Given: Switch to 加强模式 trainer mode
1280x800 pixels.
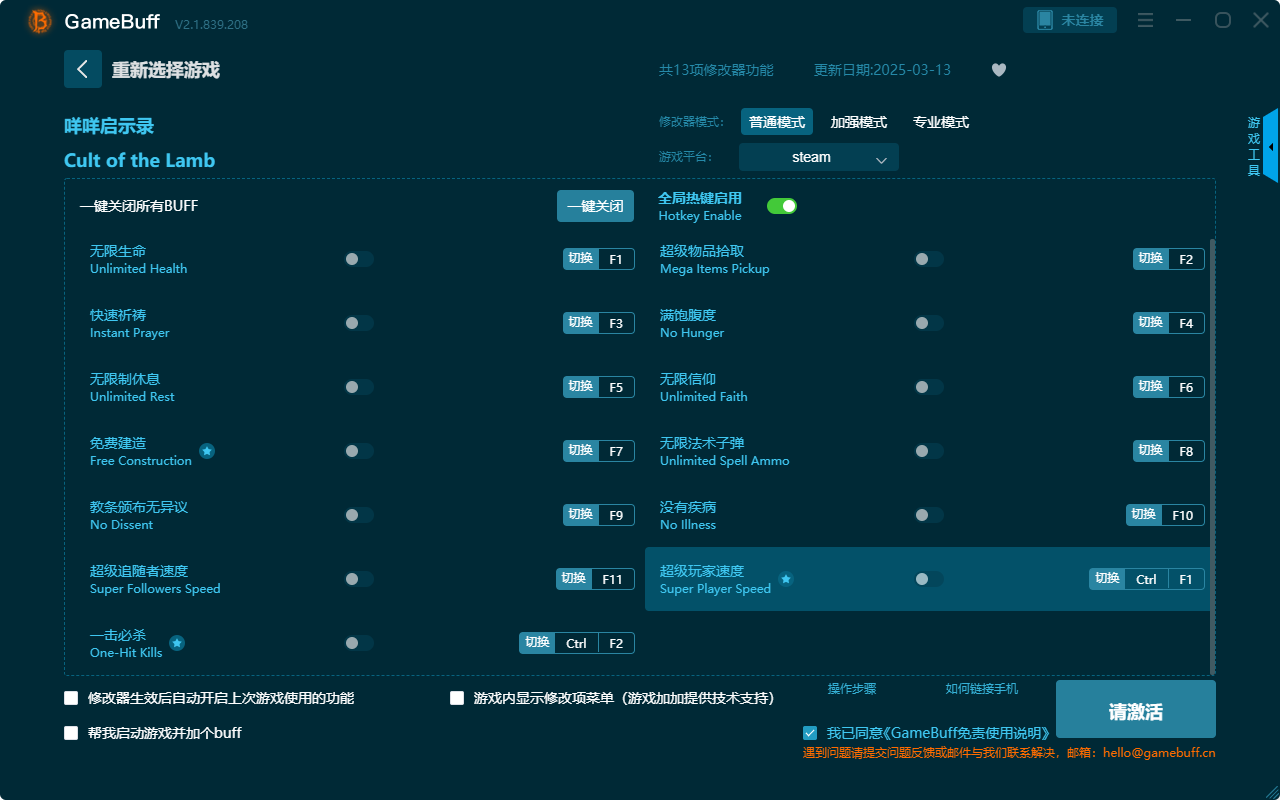Looking at the screenshot, I should click(x=858, y=121).
